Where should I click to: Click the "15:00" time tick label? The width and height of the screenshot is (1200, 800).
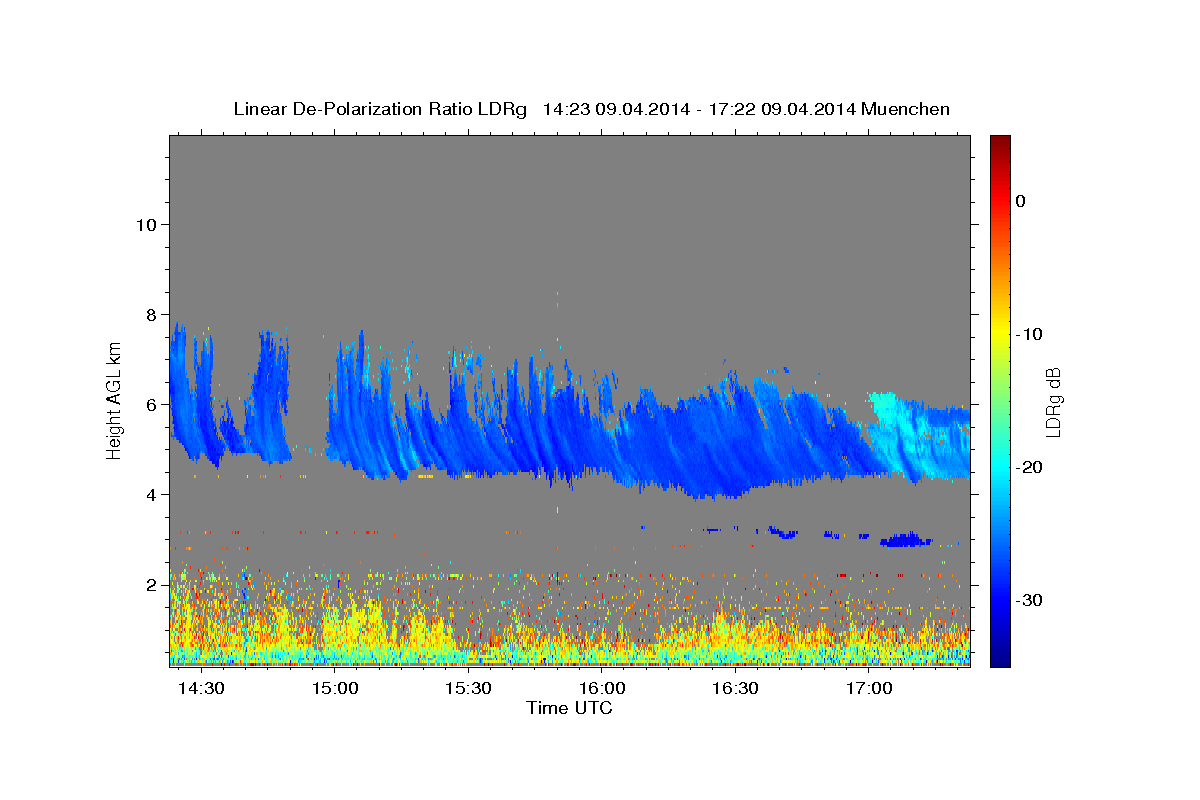click(x=335, y=689)
